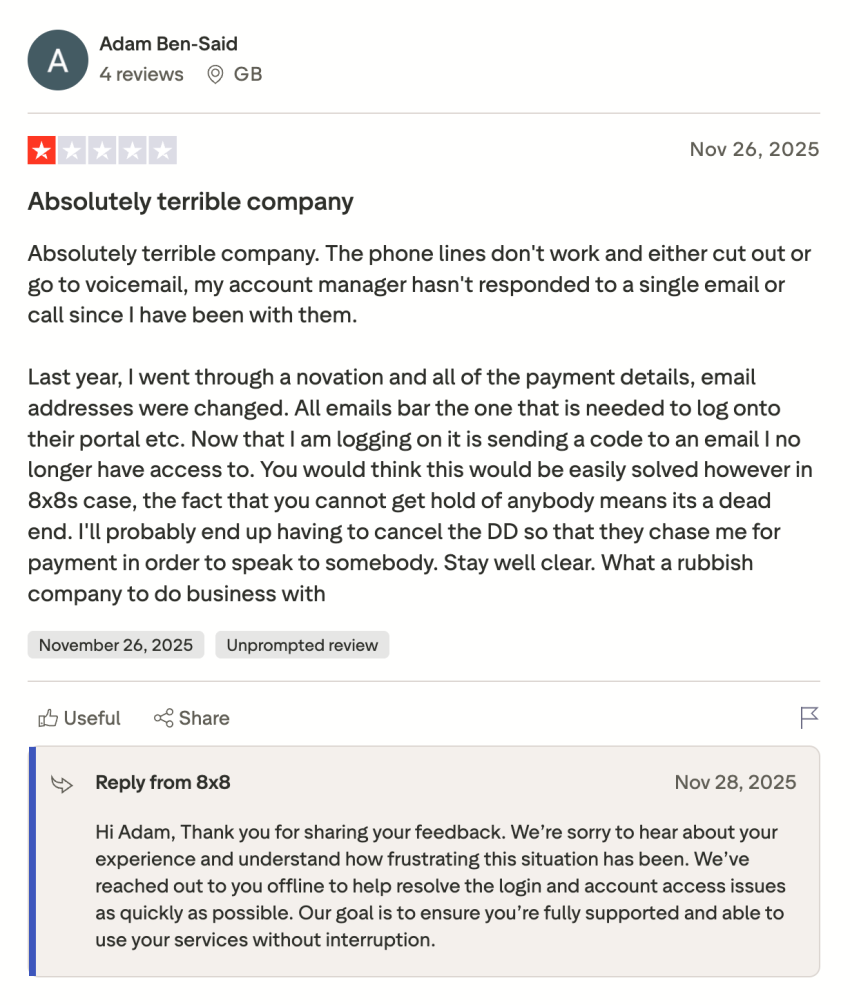Click the reply arrow icon in 8x8's response
This screenshot has width=850, height=1005.
(61, 784)
